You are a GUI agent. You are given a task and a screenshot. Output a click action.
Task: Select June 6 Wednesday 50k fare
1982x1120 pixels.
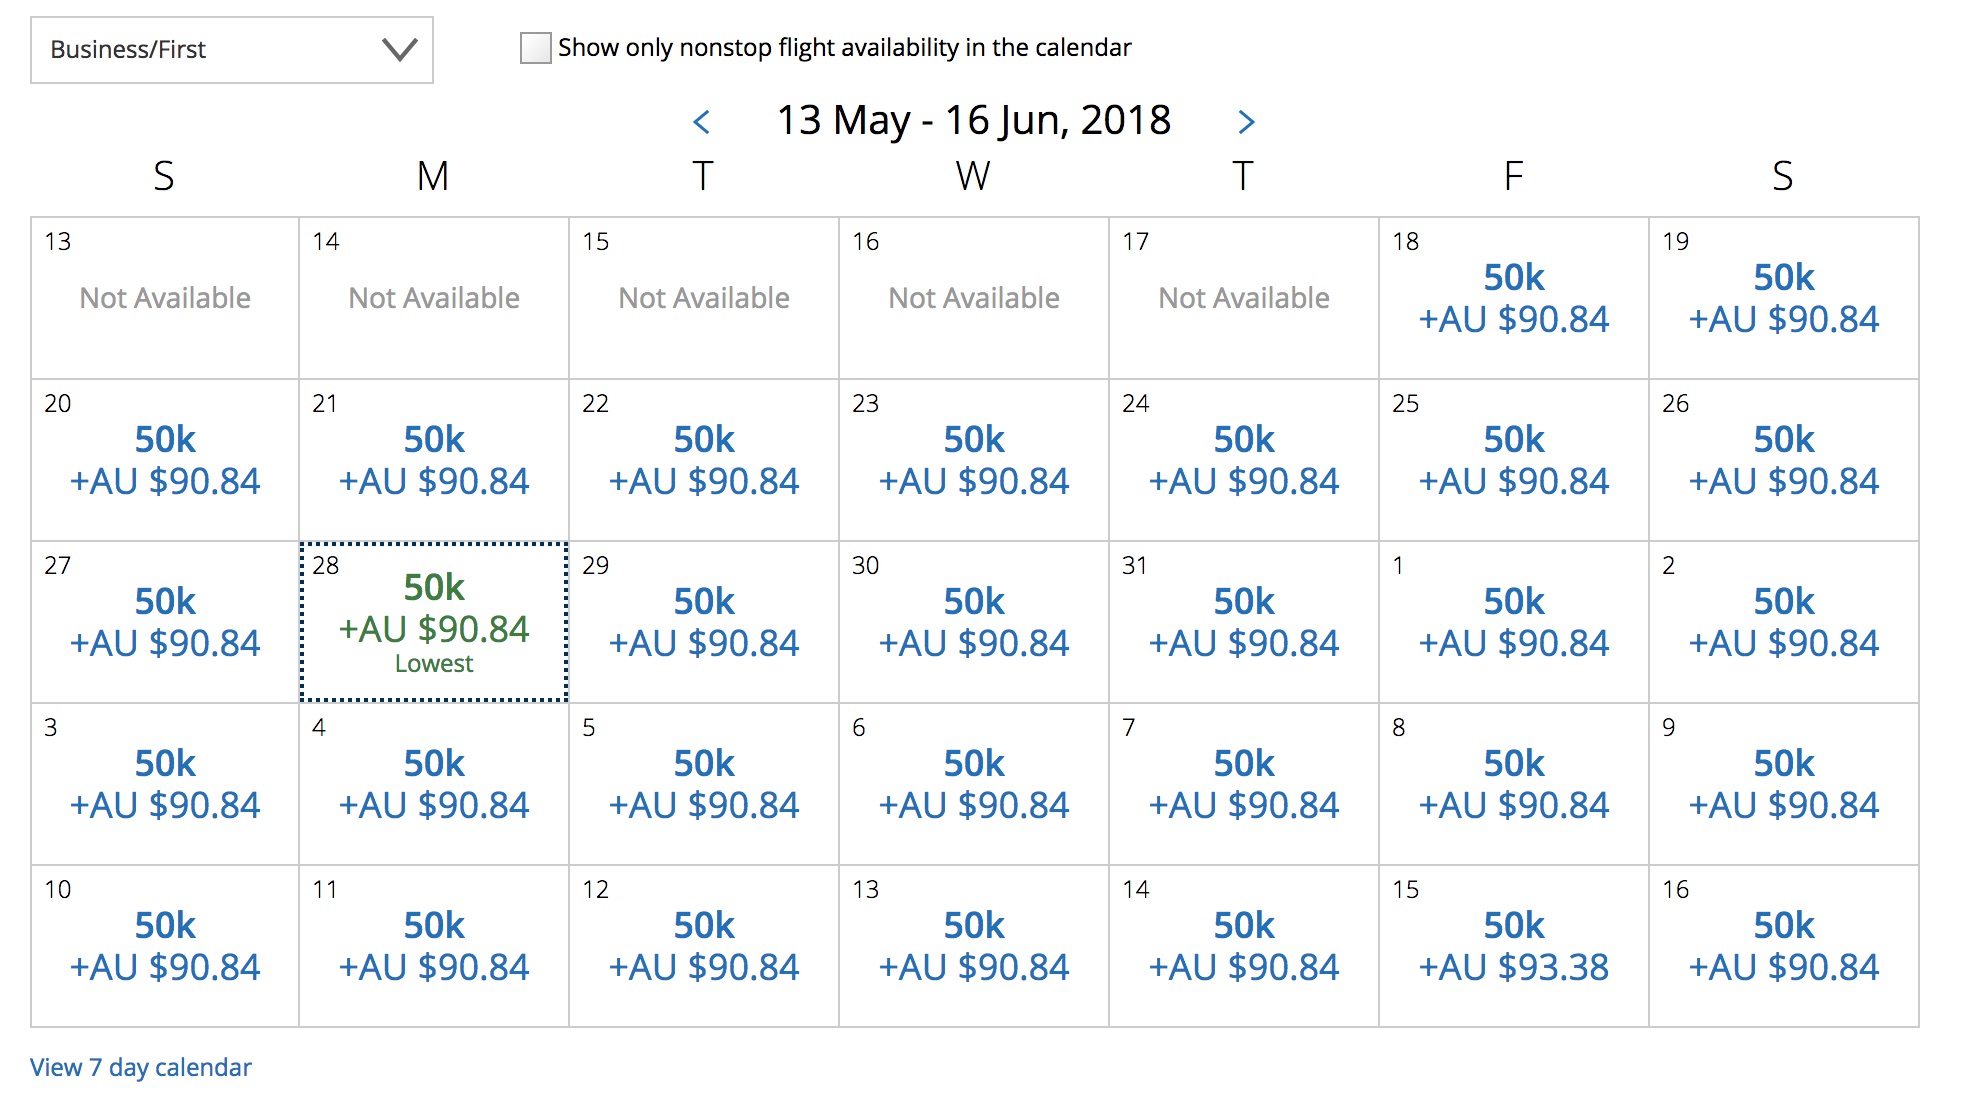974,784
